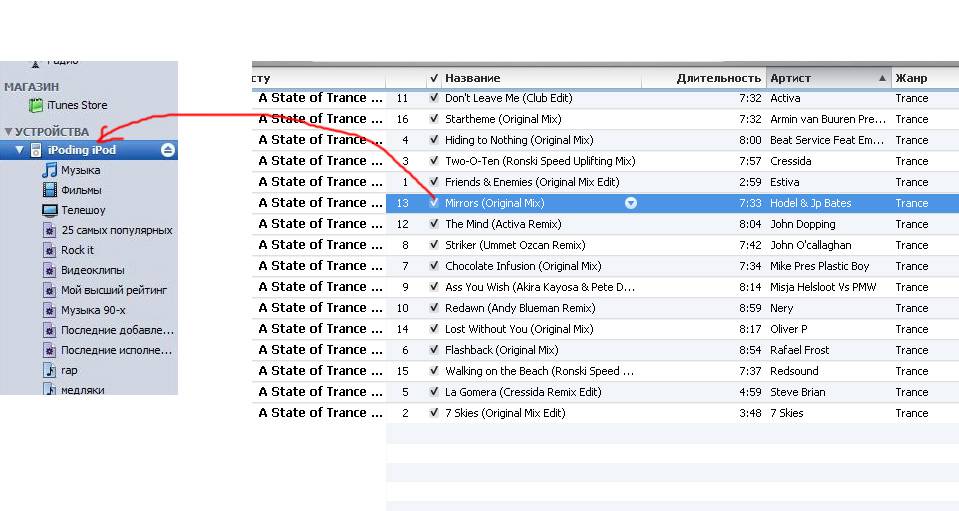The image size is (959, 511).
Task: Open iTunes Store from the sidebar
Action: pos(76,105)
